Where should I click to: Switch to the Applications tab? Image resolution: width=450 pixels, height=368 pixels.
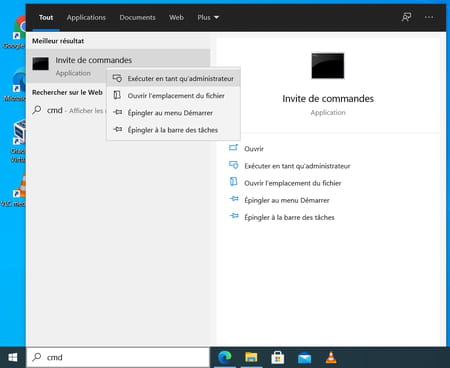(x=86, y=17)
